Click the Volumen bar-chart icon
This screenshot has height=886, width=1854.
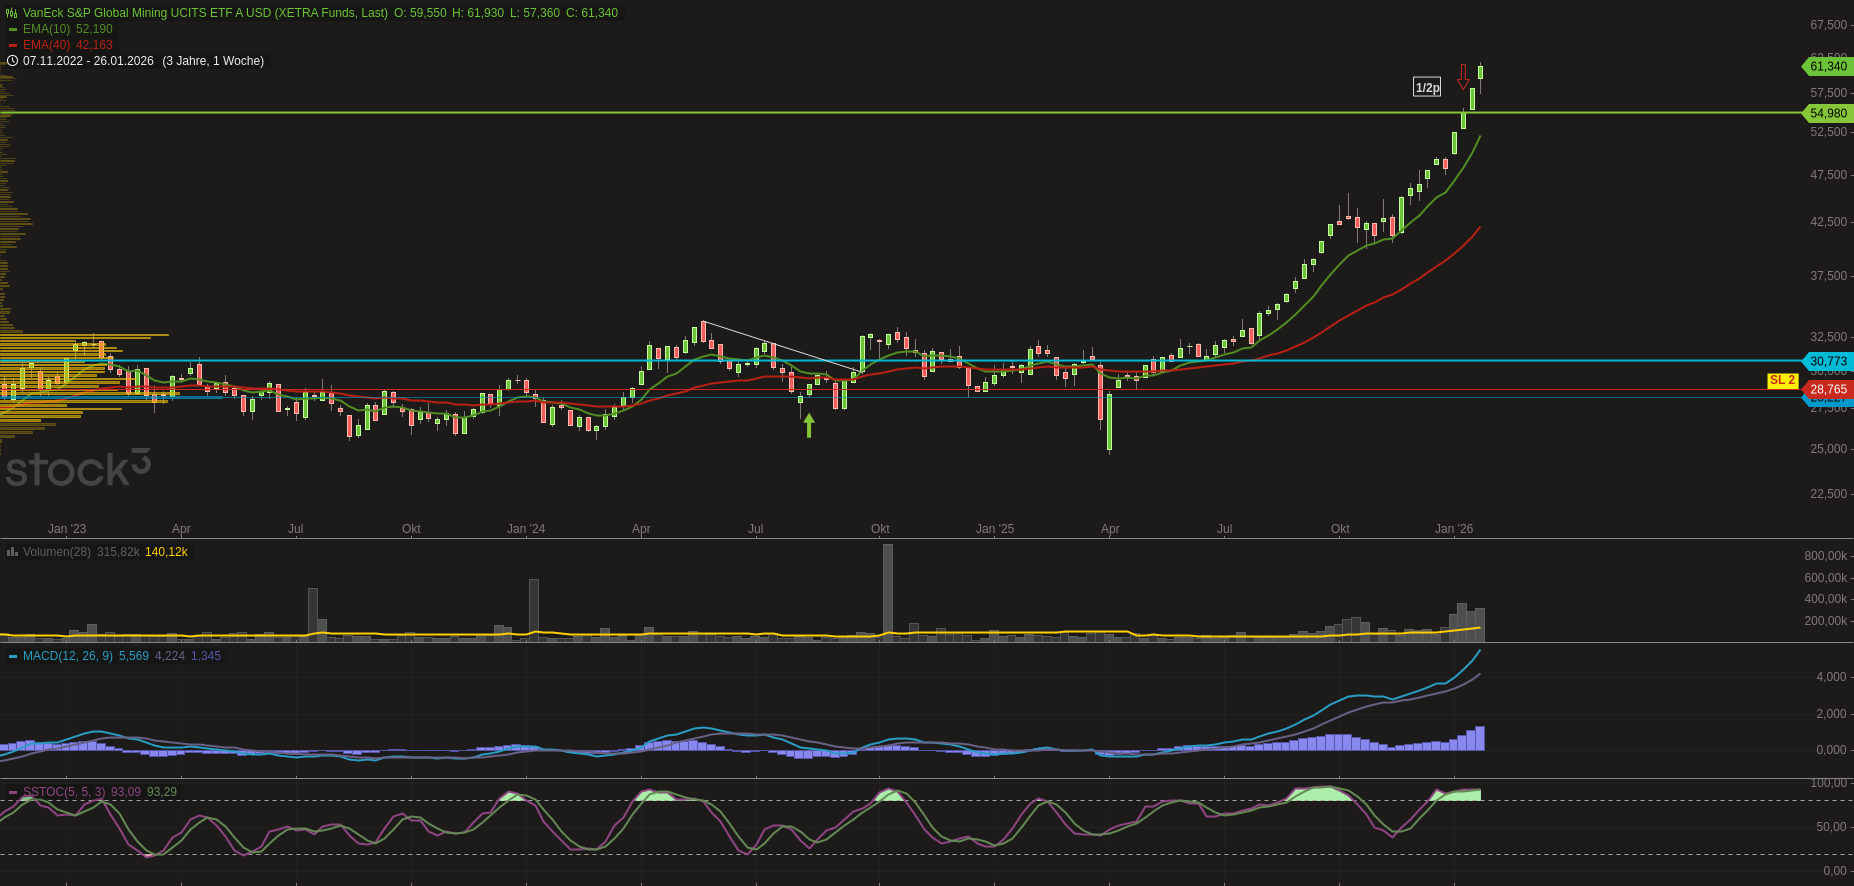click(12, 552)
